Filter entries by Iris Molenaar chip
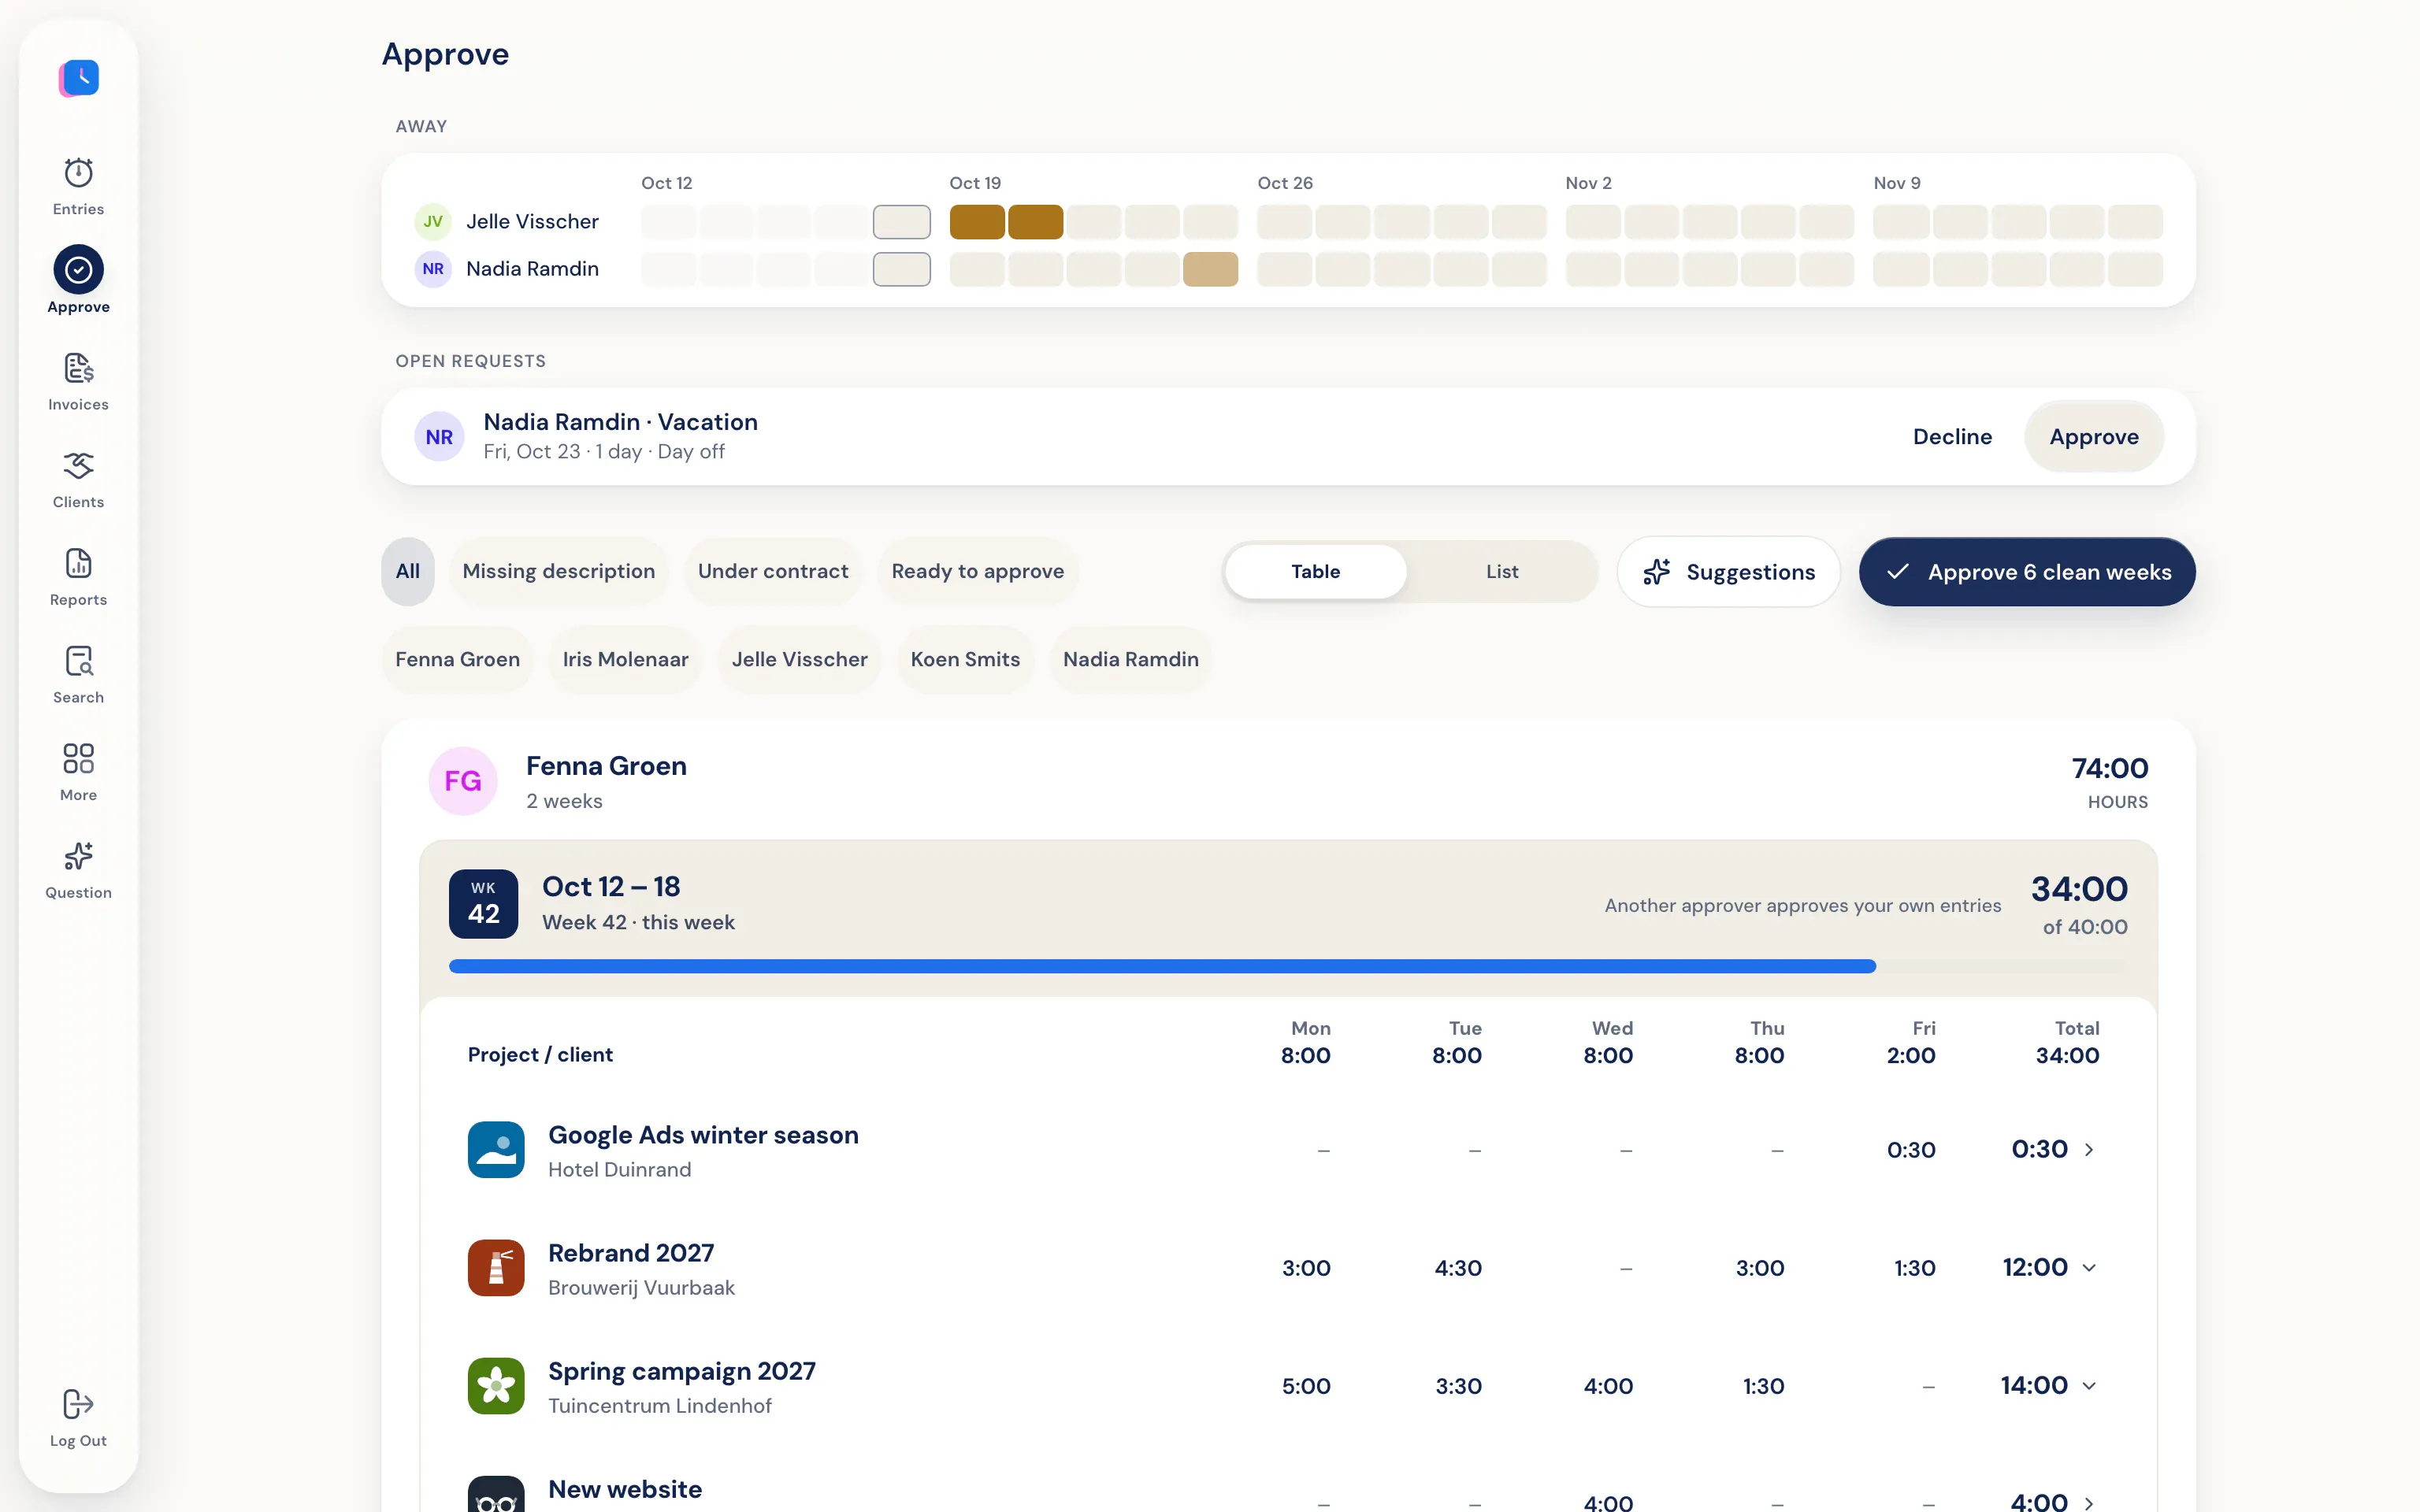Screen dimensions: 2420x1512 (x=626, y=659)
